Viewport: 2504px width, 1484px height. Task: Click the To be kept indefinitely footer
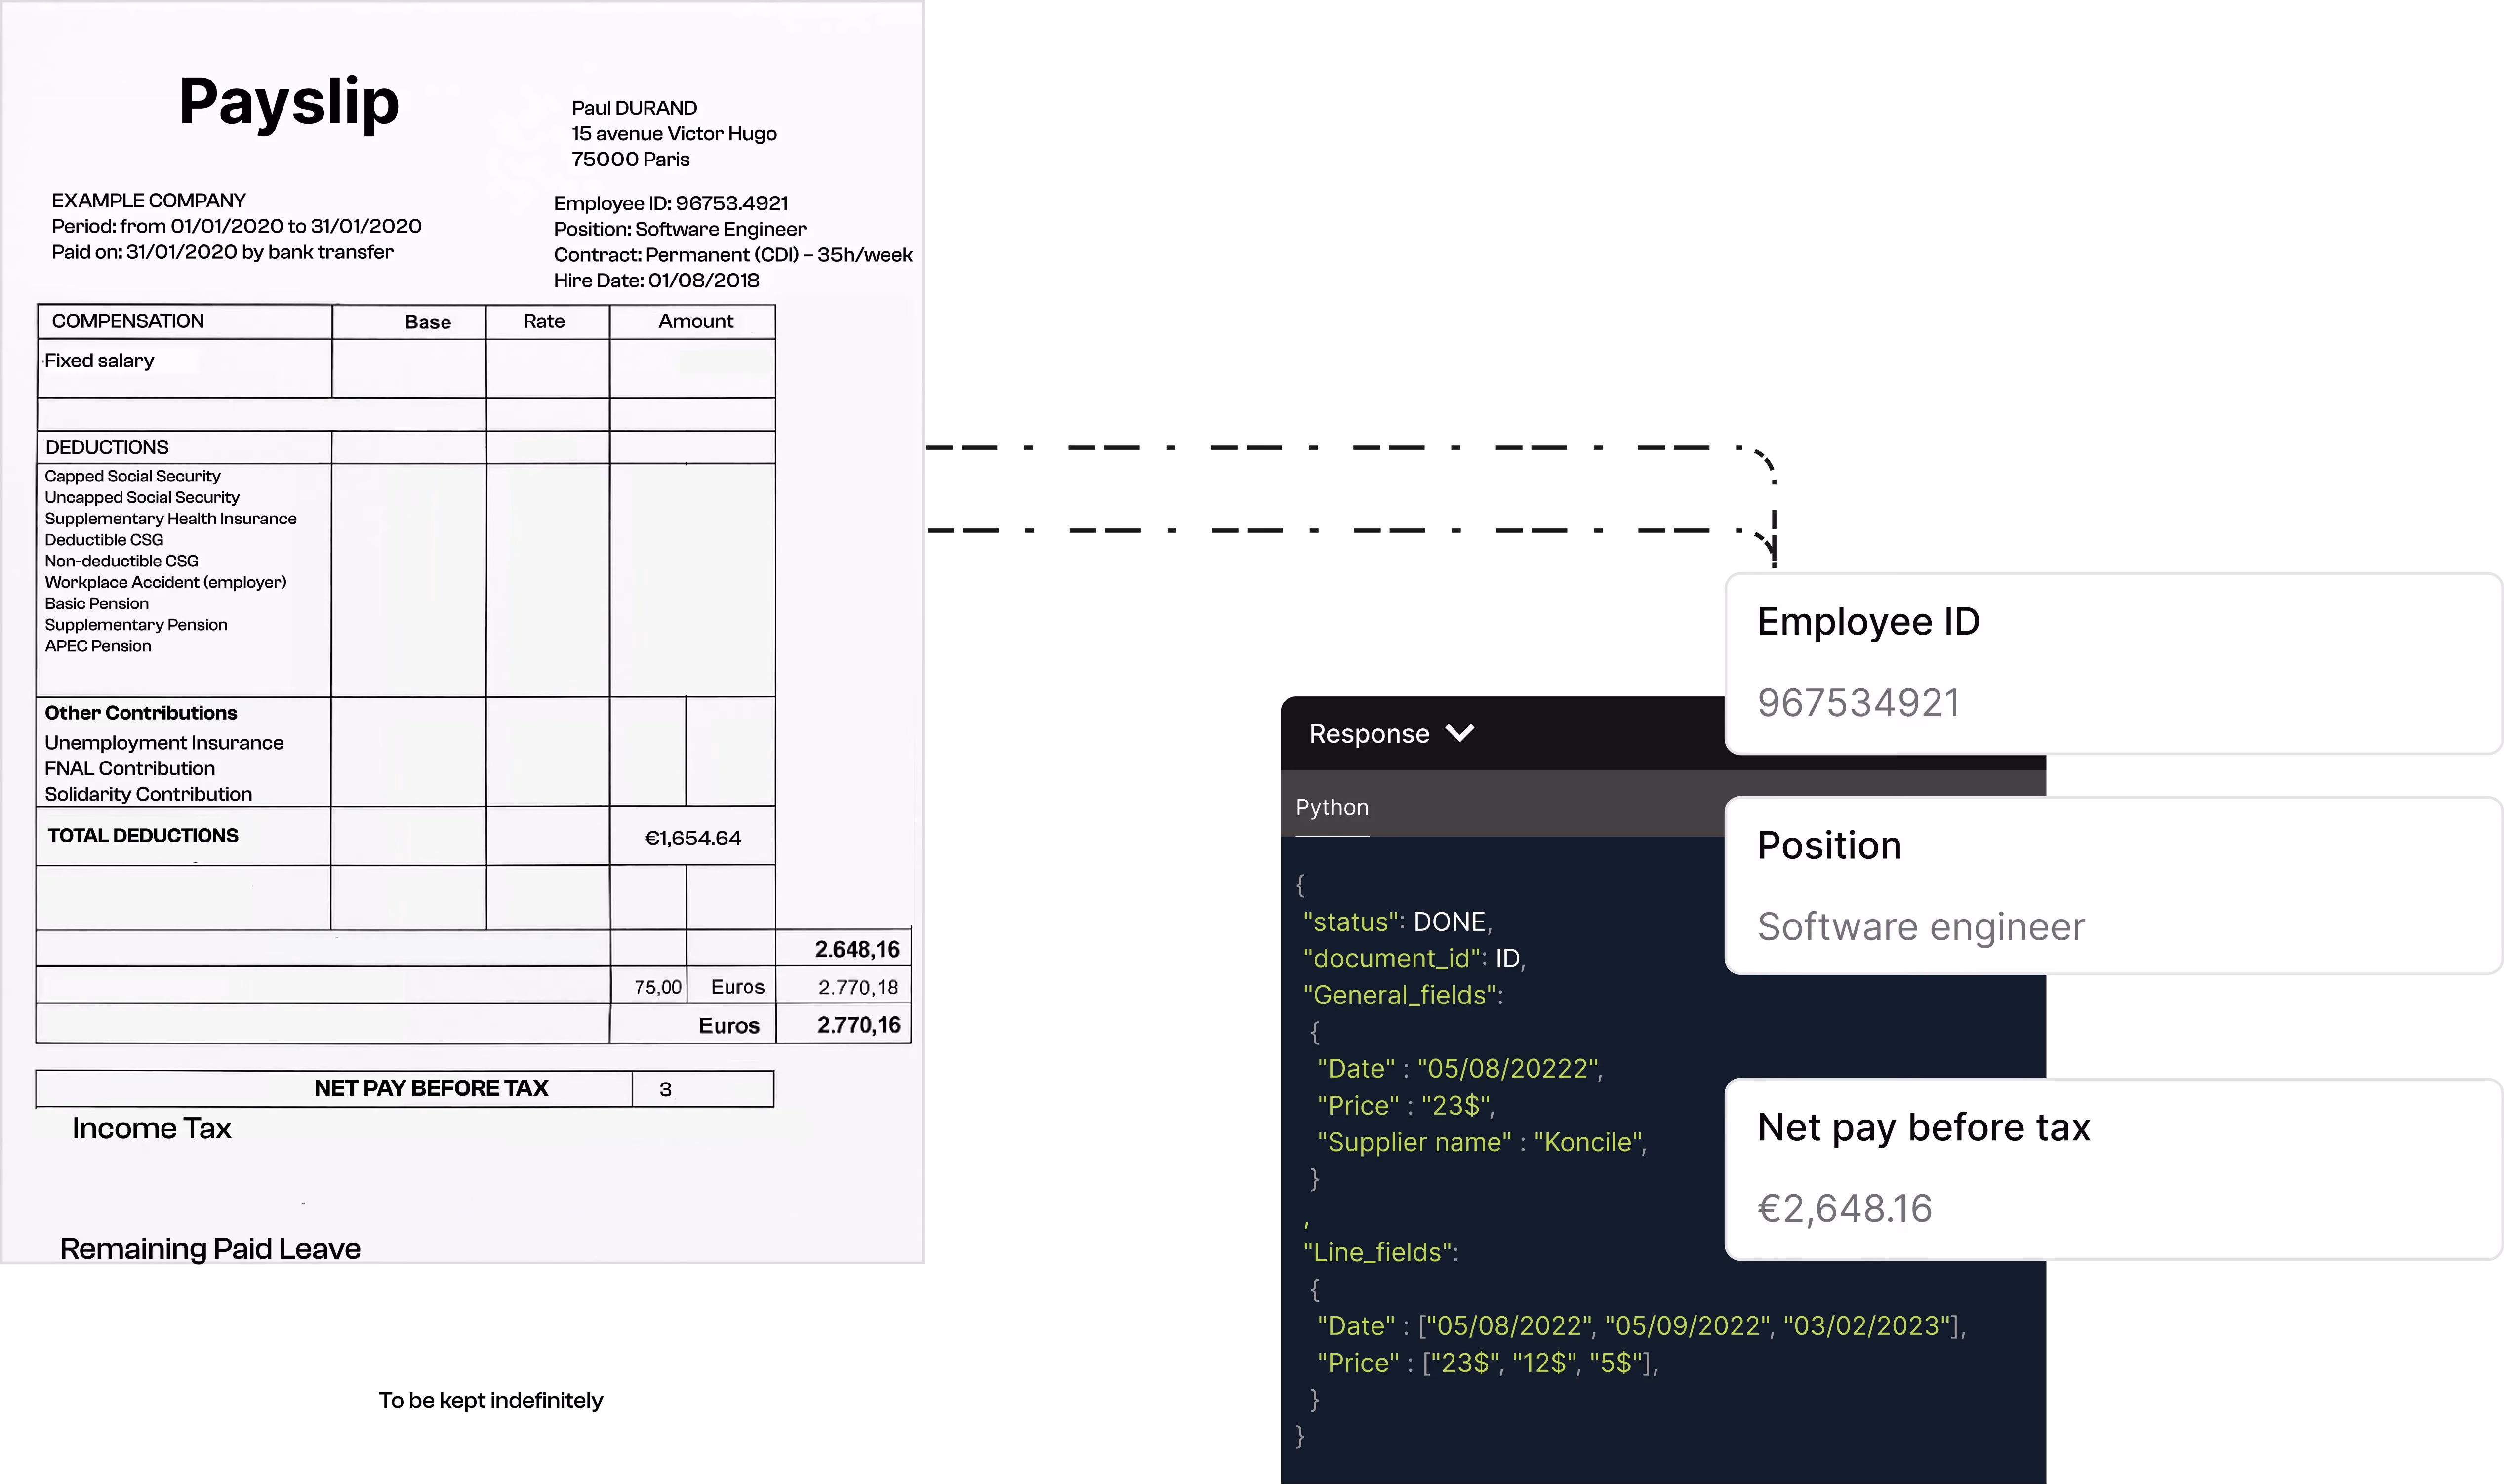tap(490, 1400)
